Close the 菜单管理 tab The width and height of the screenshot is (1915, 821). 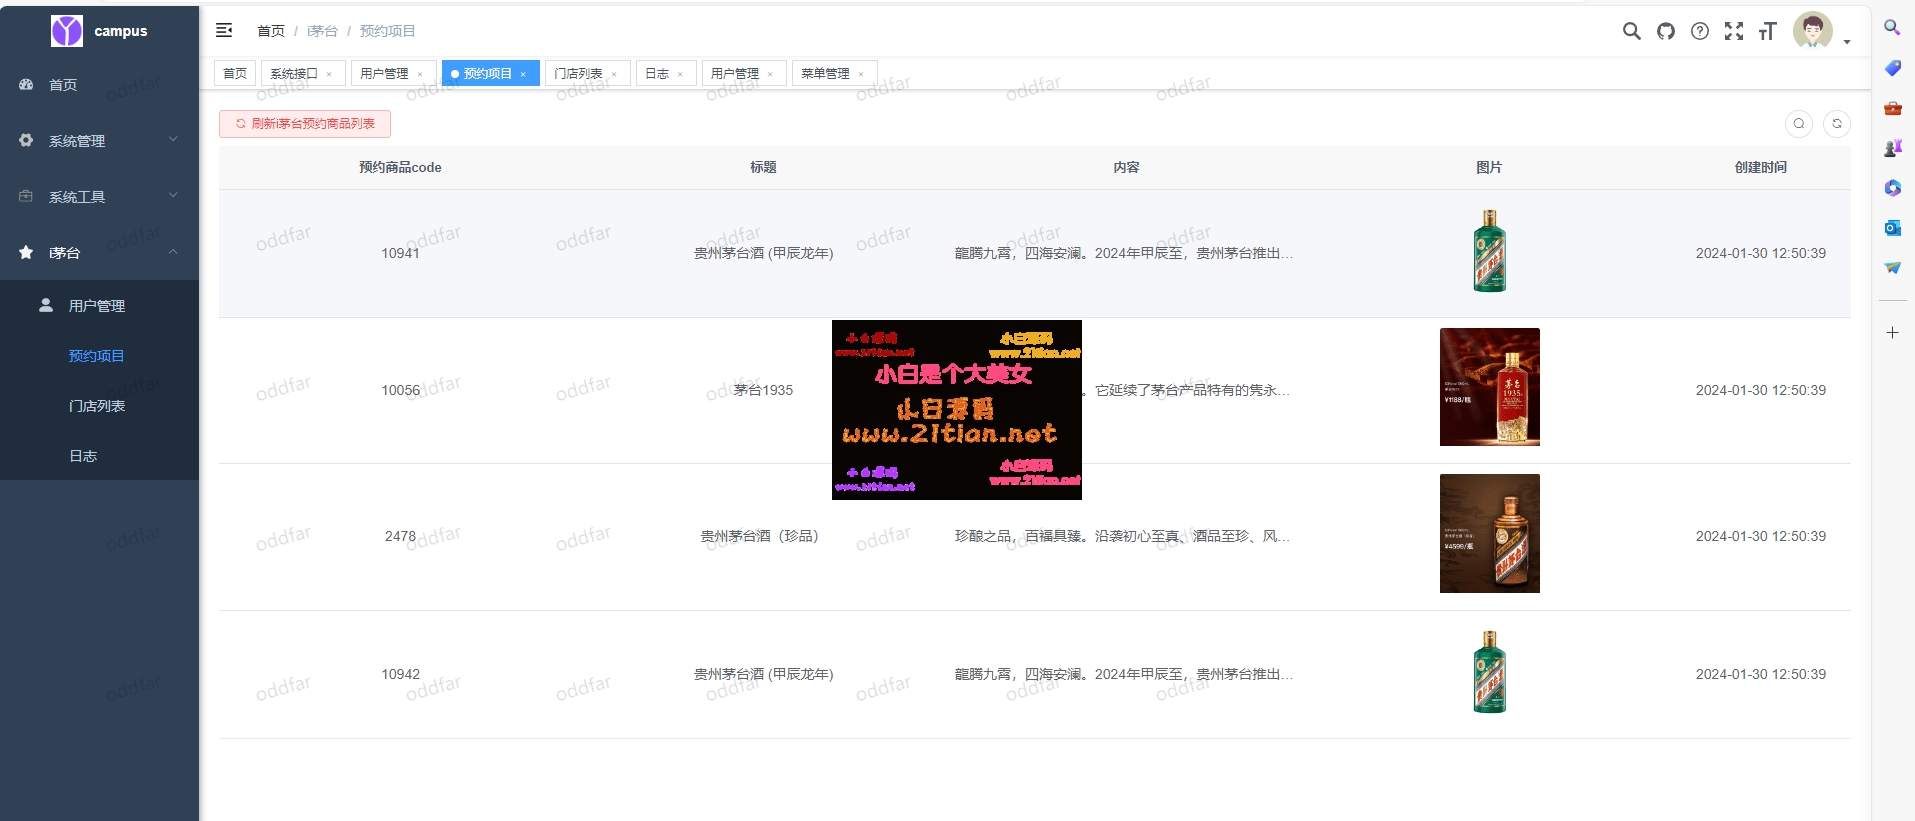pos(861,74)
